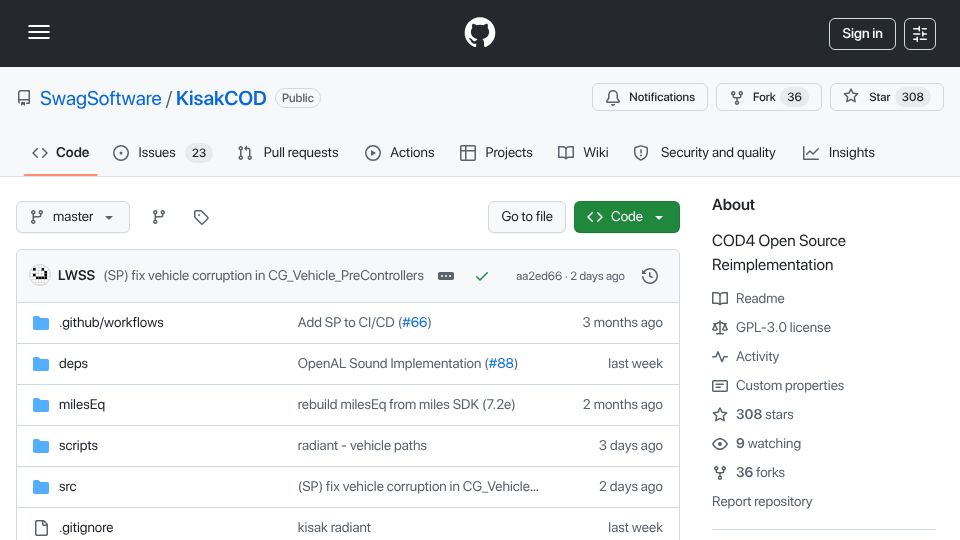960x540 pixels.
Task: Open the Actions tab
Action: point(399,152)
